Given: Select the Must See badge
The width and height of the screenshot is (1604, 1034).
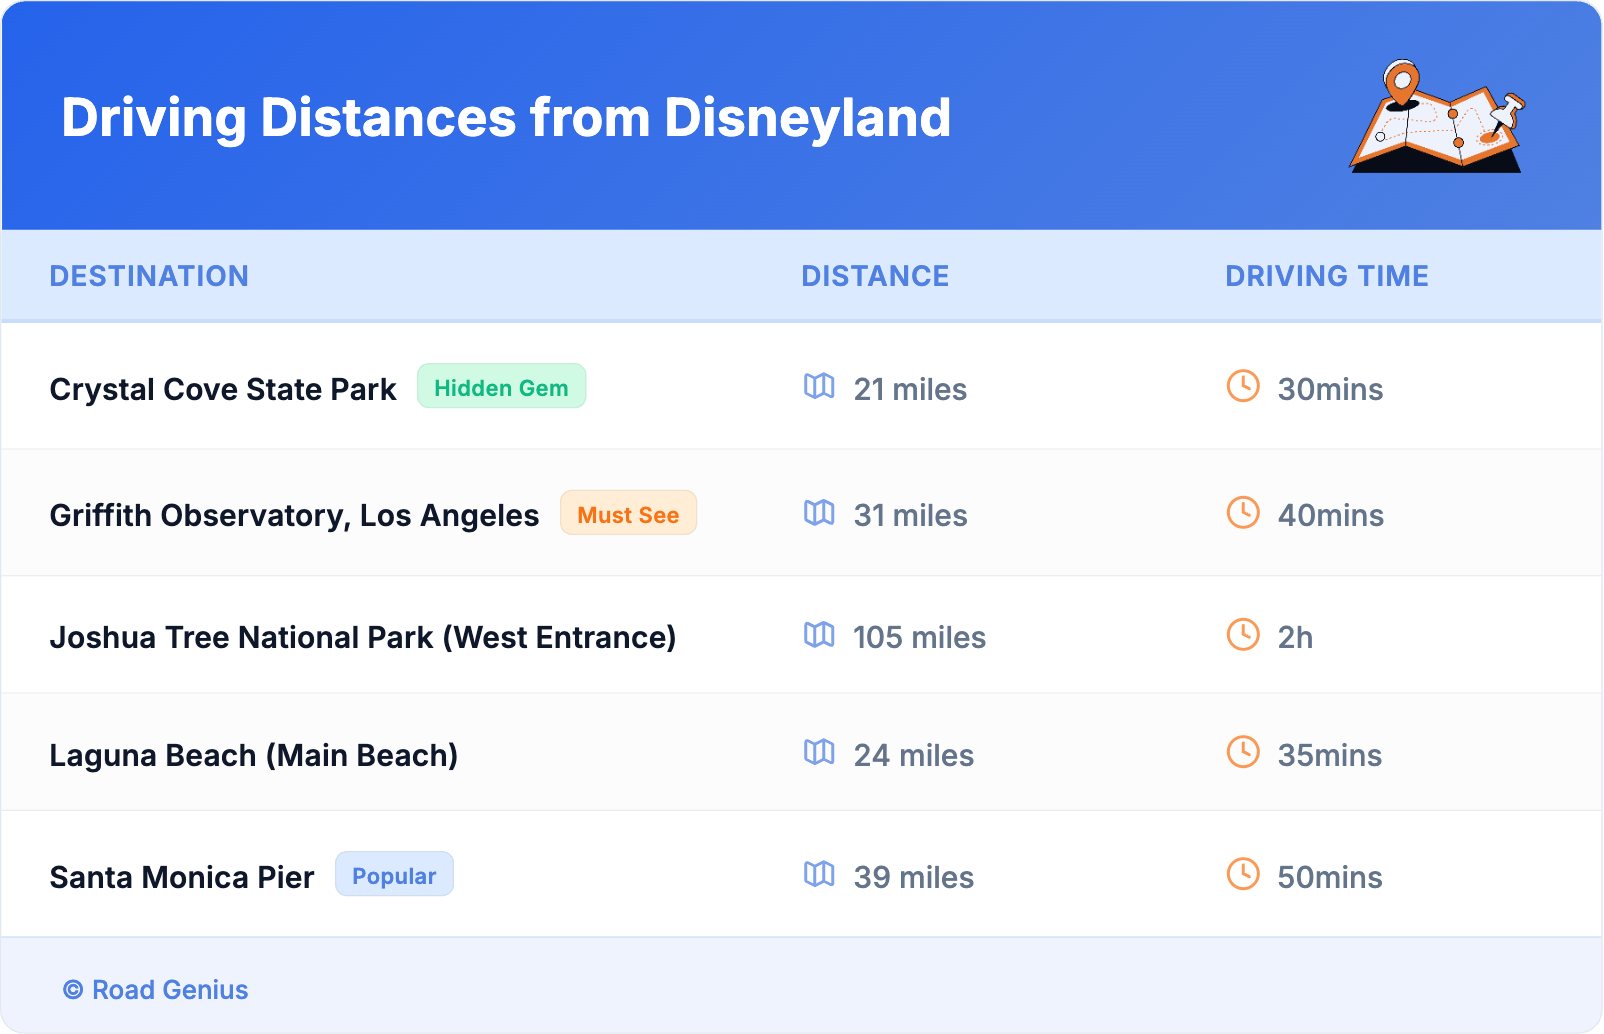Looking at the screenshot, I should [628, 514].
